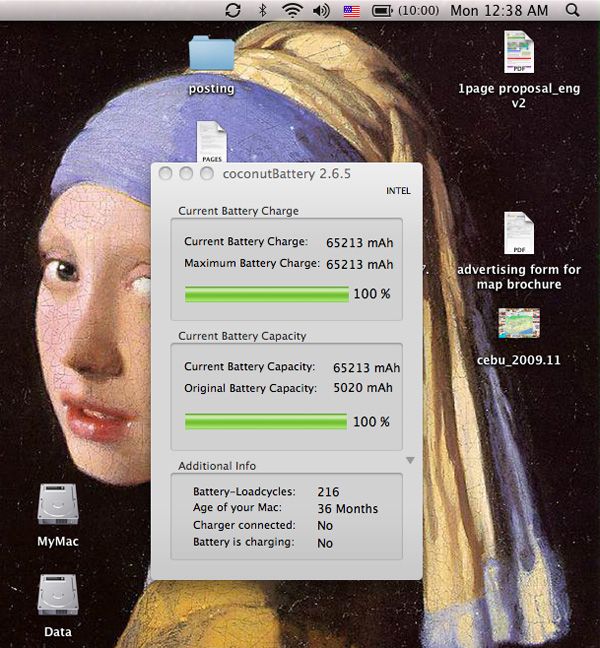Close the coconutBattery window

(165, 174)
